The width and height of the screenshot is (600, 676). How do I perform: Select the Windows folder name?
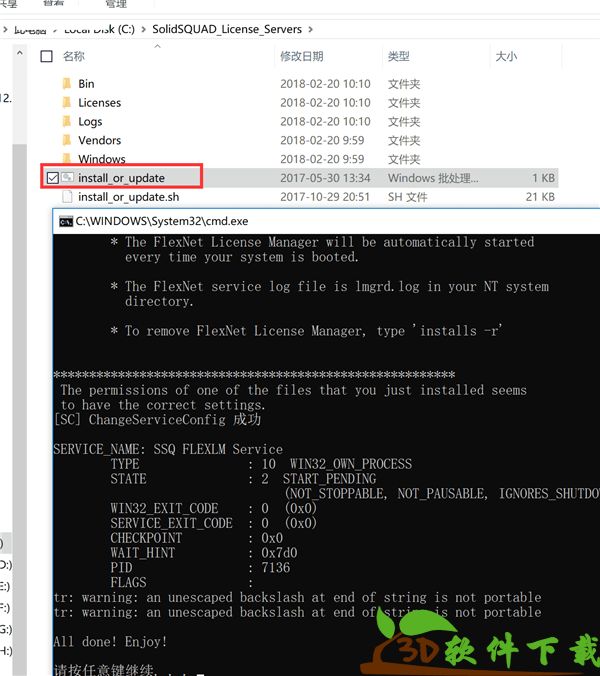(x=102, y=159)
